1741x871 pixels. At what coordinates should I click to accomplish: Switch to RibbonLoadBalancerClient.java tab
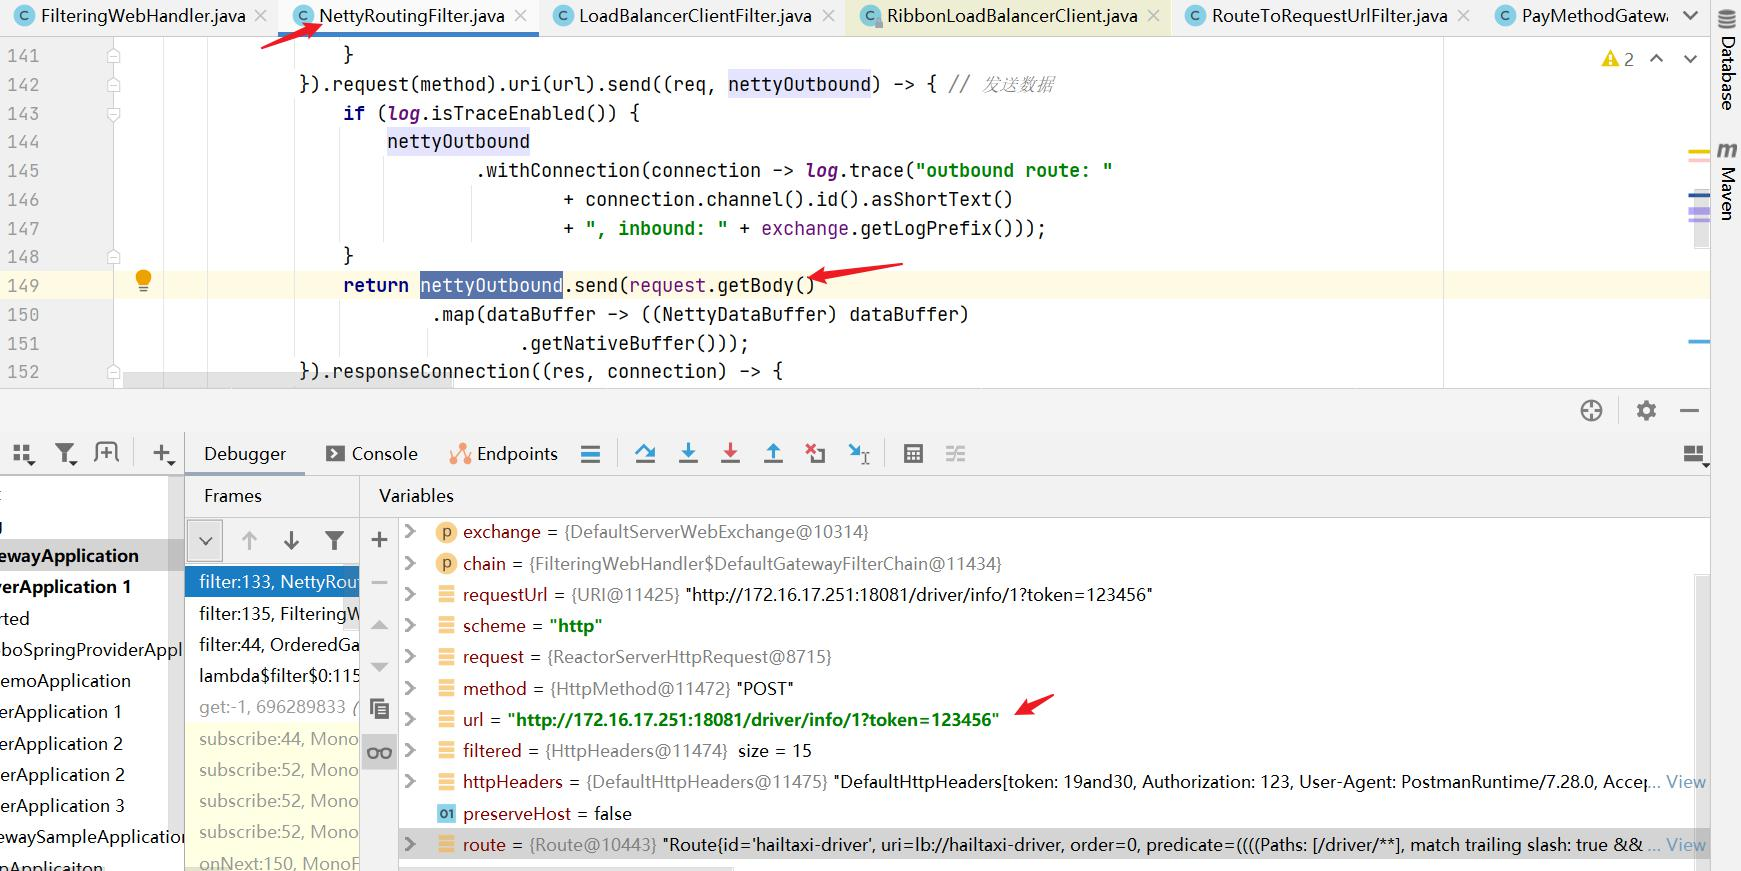1012,16
